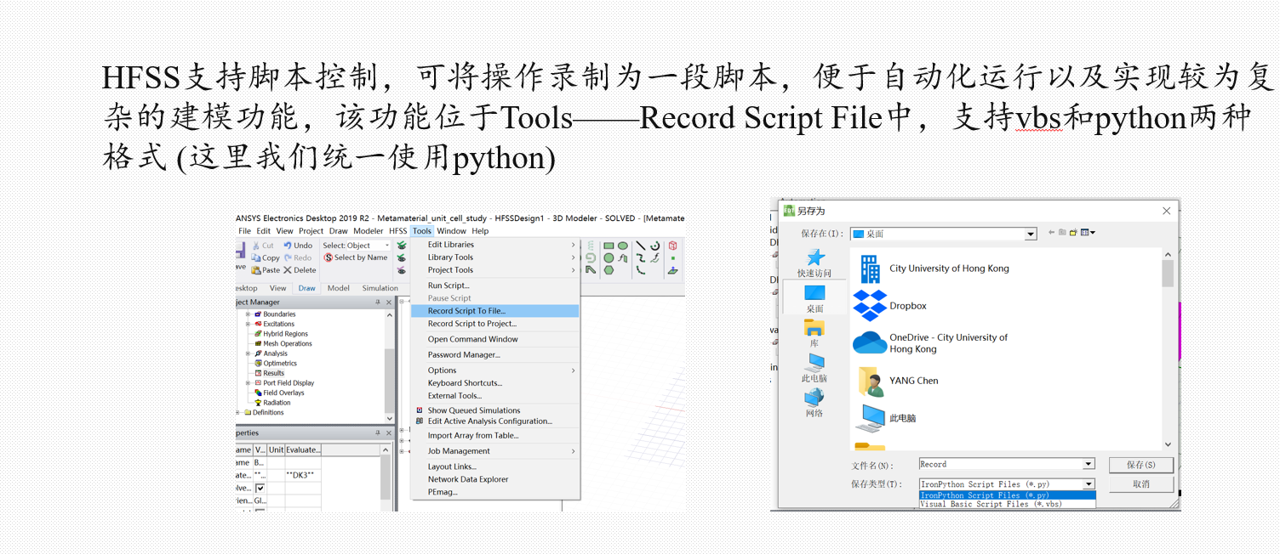The height and width of the screenshot is (554, 1280).
Task: Open the YANG Chen user folder
Action: point(897,381)
